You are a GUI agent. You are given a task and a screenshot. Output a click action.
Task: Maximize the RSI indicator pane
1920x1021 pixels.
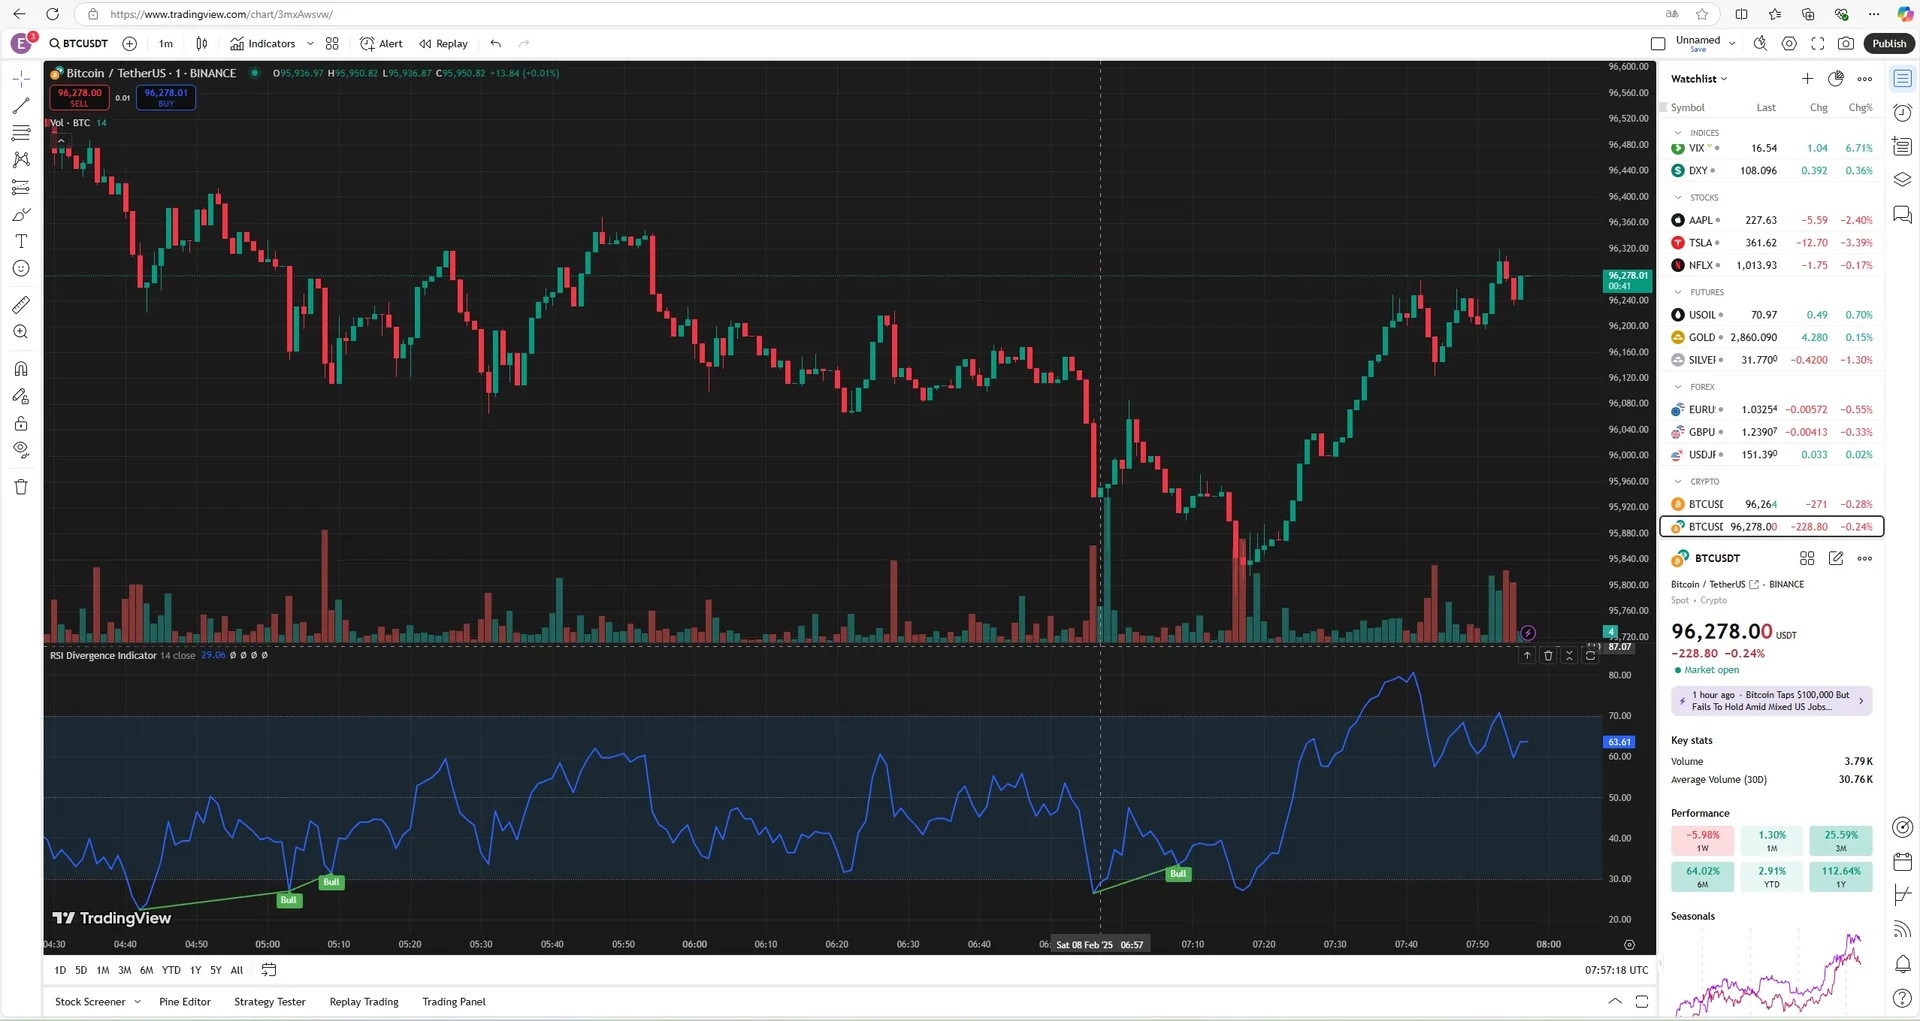[x=1590, y=656]
